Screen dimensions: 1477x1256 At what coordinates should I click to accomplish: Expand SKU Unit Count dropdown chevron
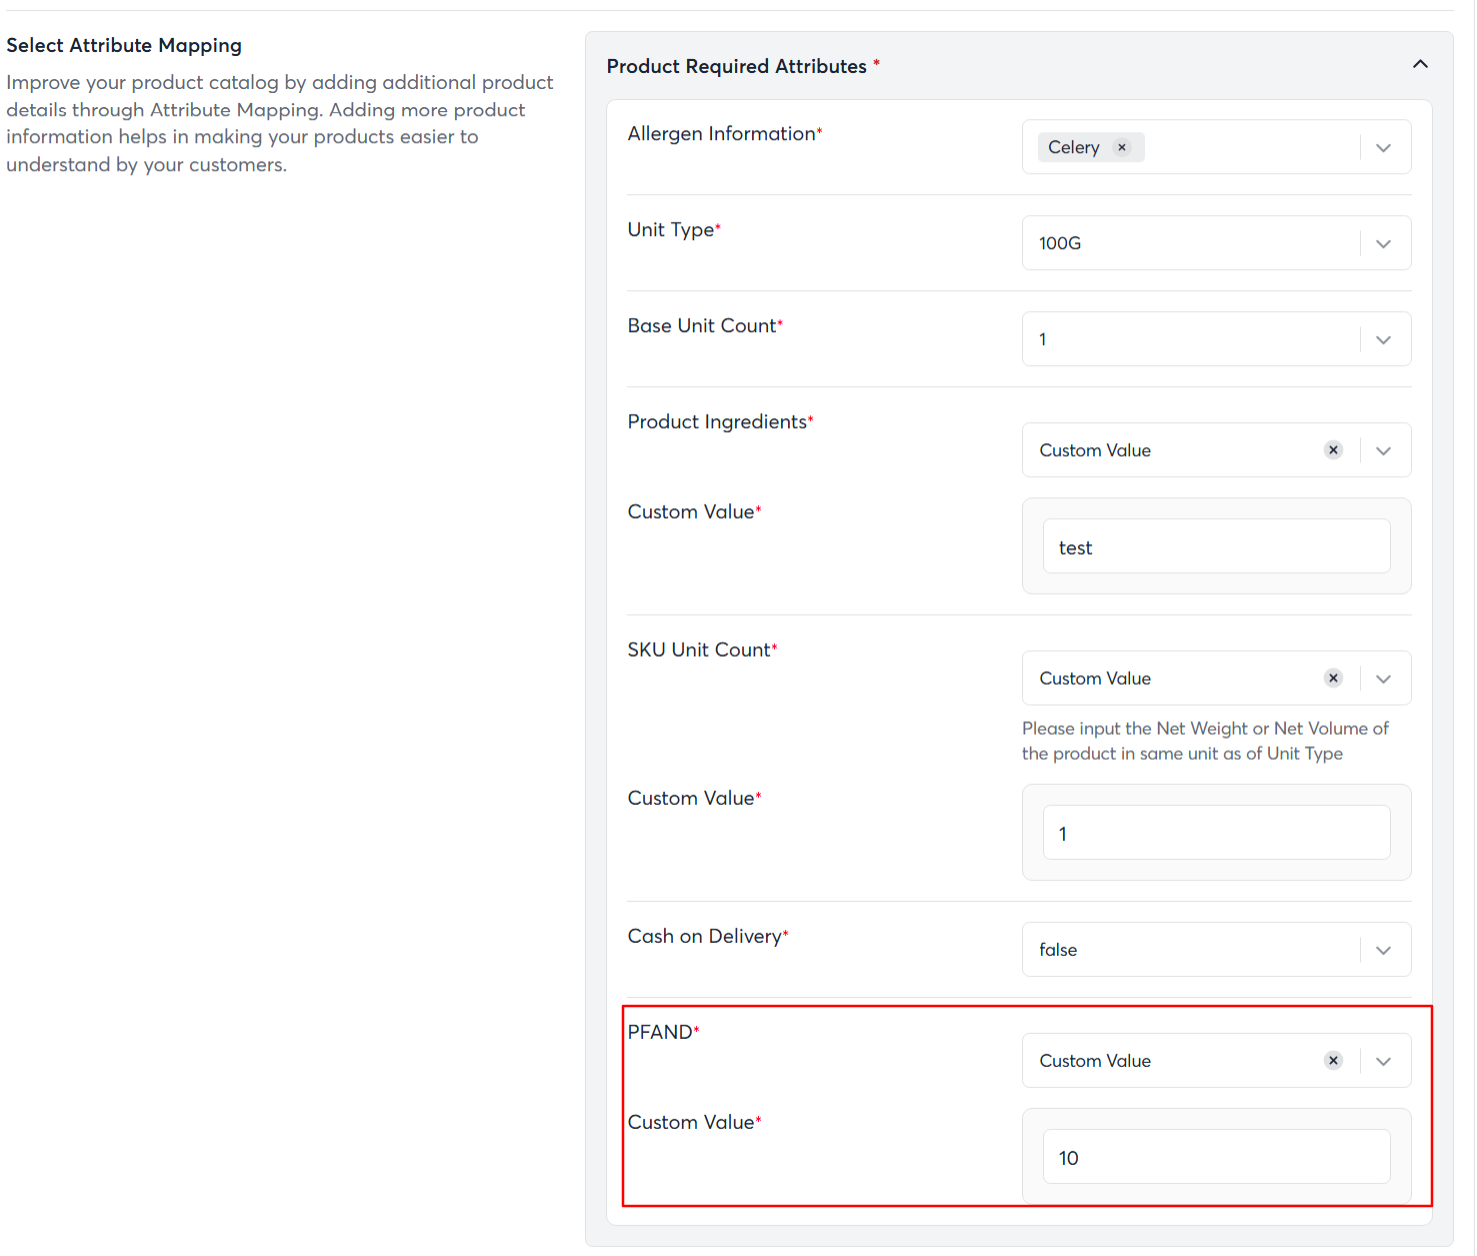pos(1384,679)
